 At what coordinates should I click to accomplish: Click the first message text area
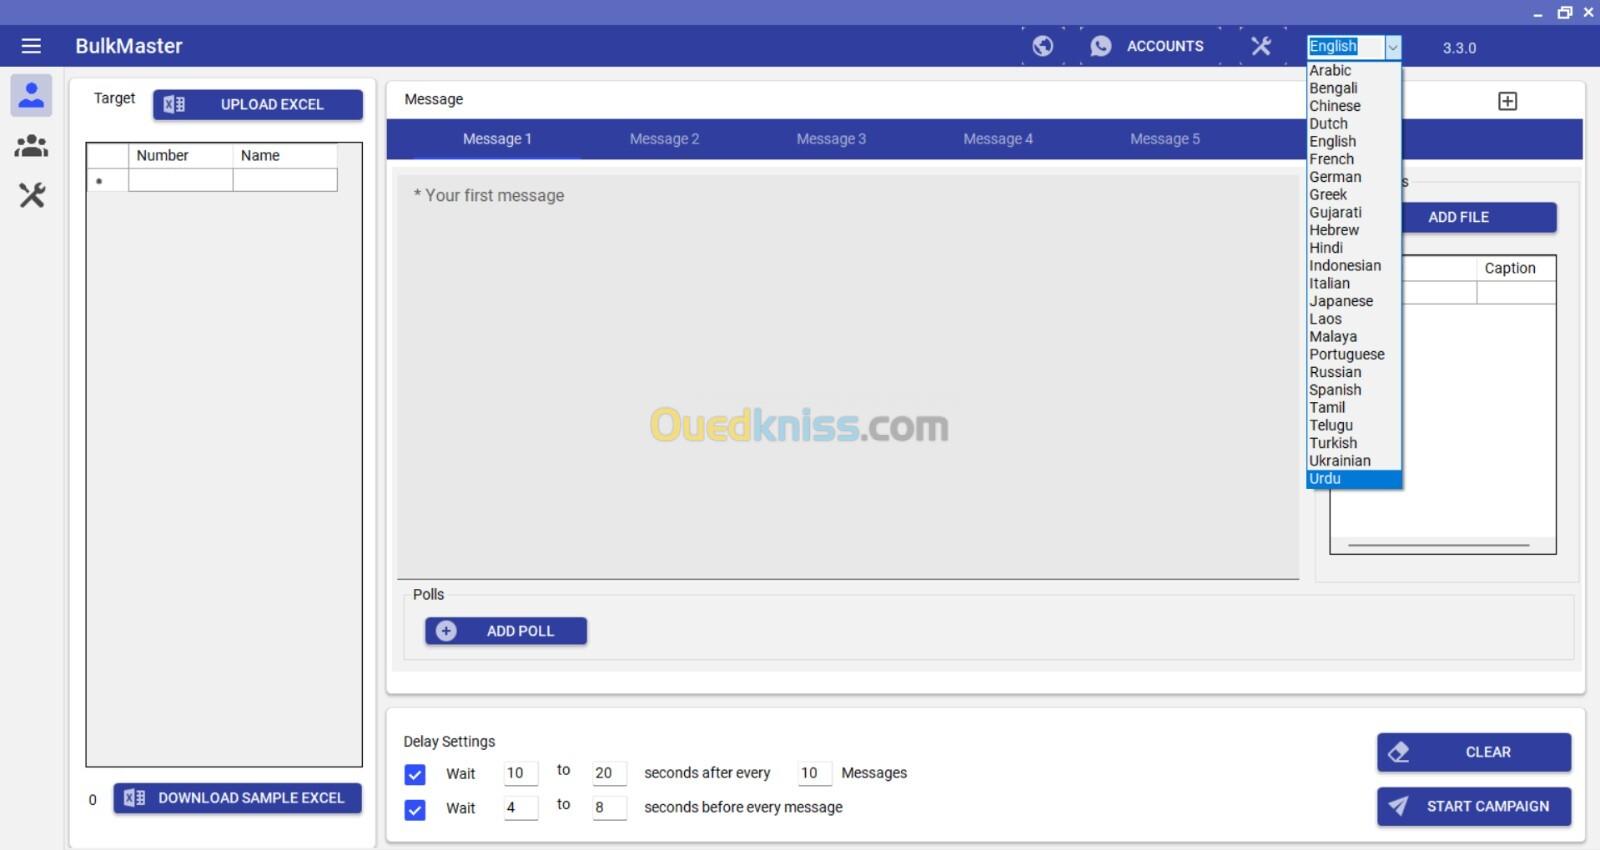(x=848, y=377)
